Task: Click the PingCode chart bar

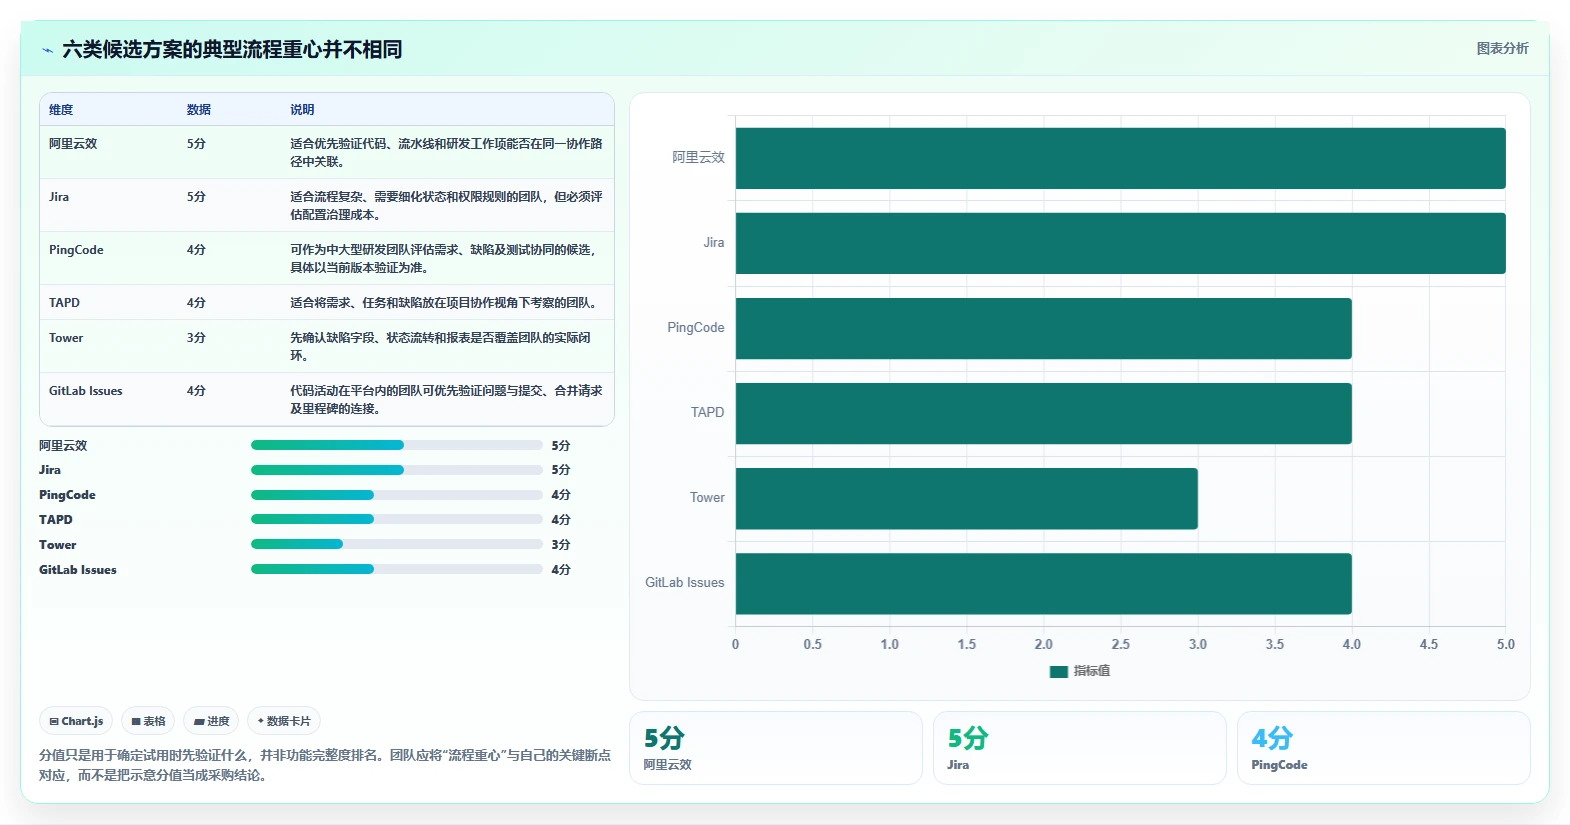Action: pos(1043,328)
